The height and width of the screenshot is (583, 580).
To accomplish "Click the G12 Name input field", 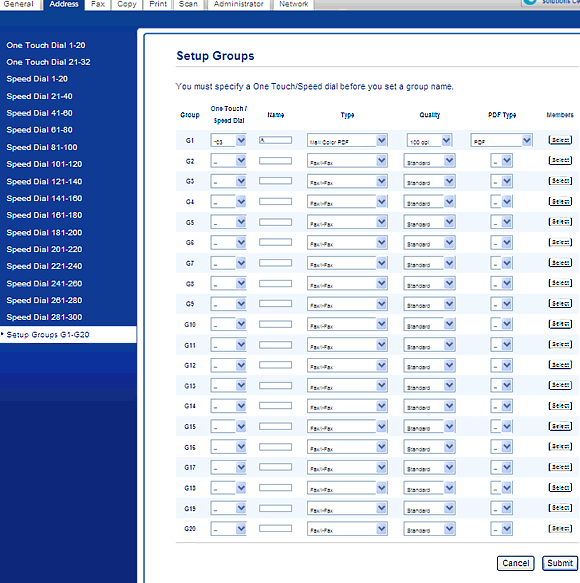I will click(276, 365).
